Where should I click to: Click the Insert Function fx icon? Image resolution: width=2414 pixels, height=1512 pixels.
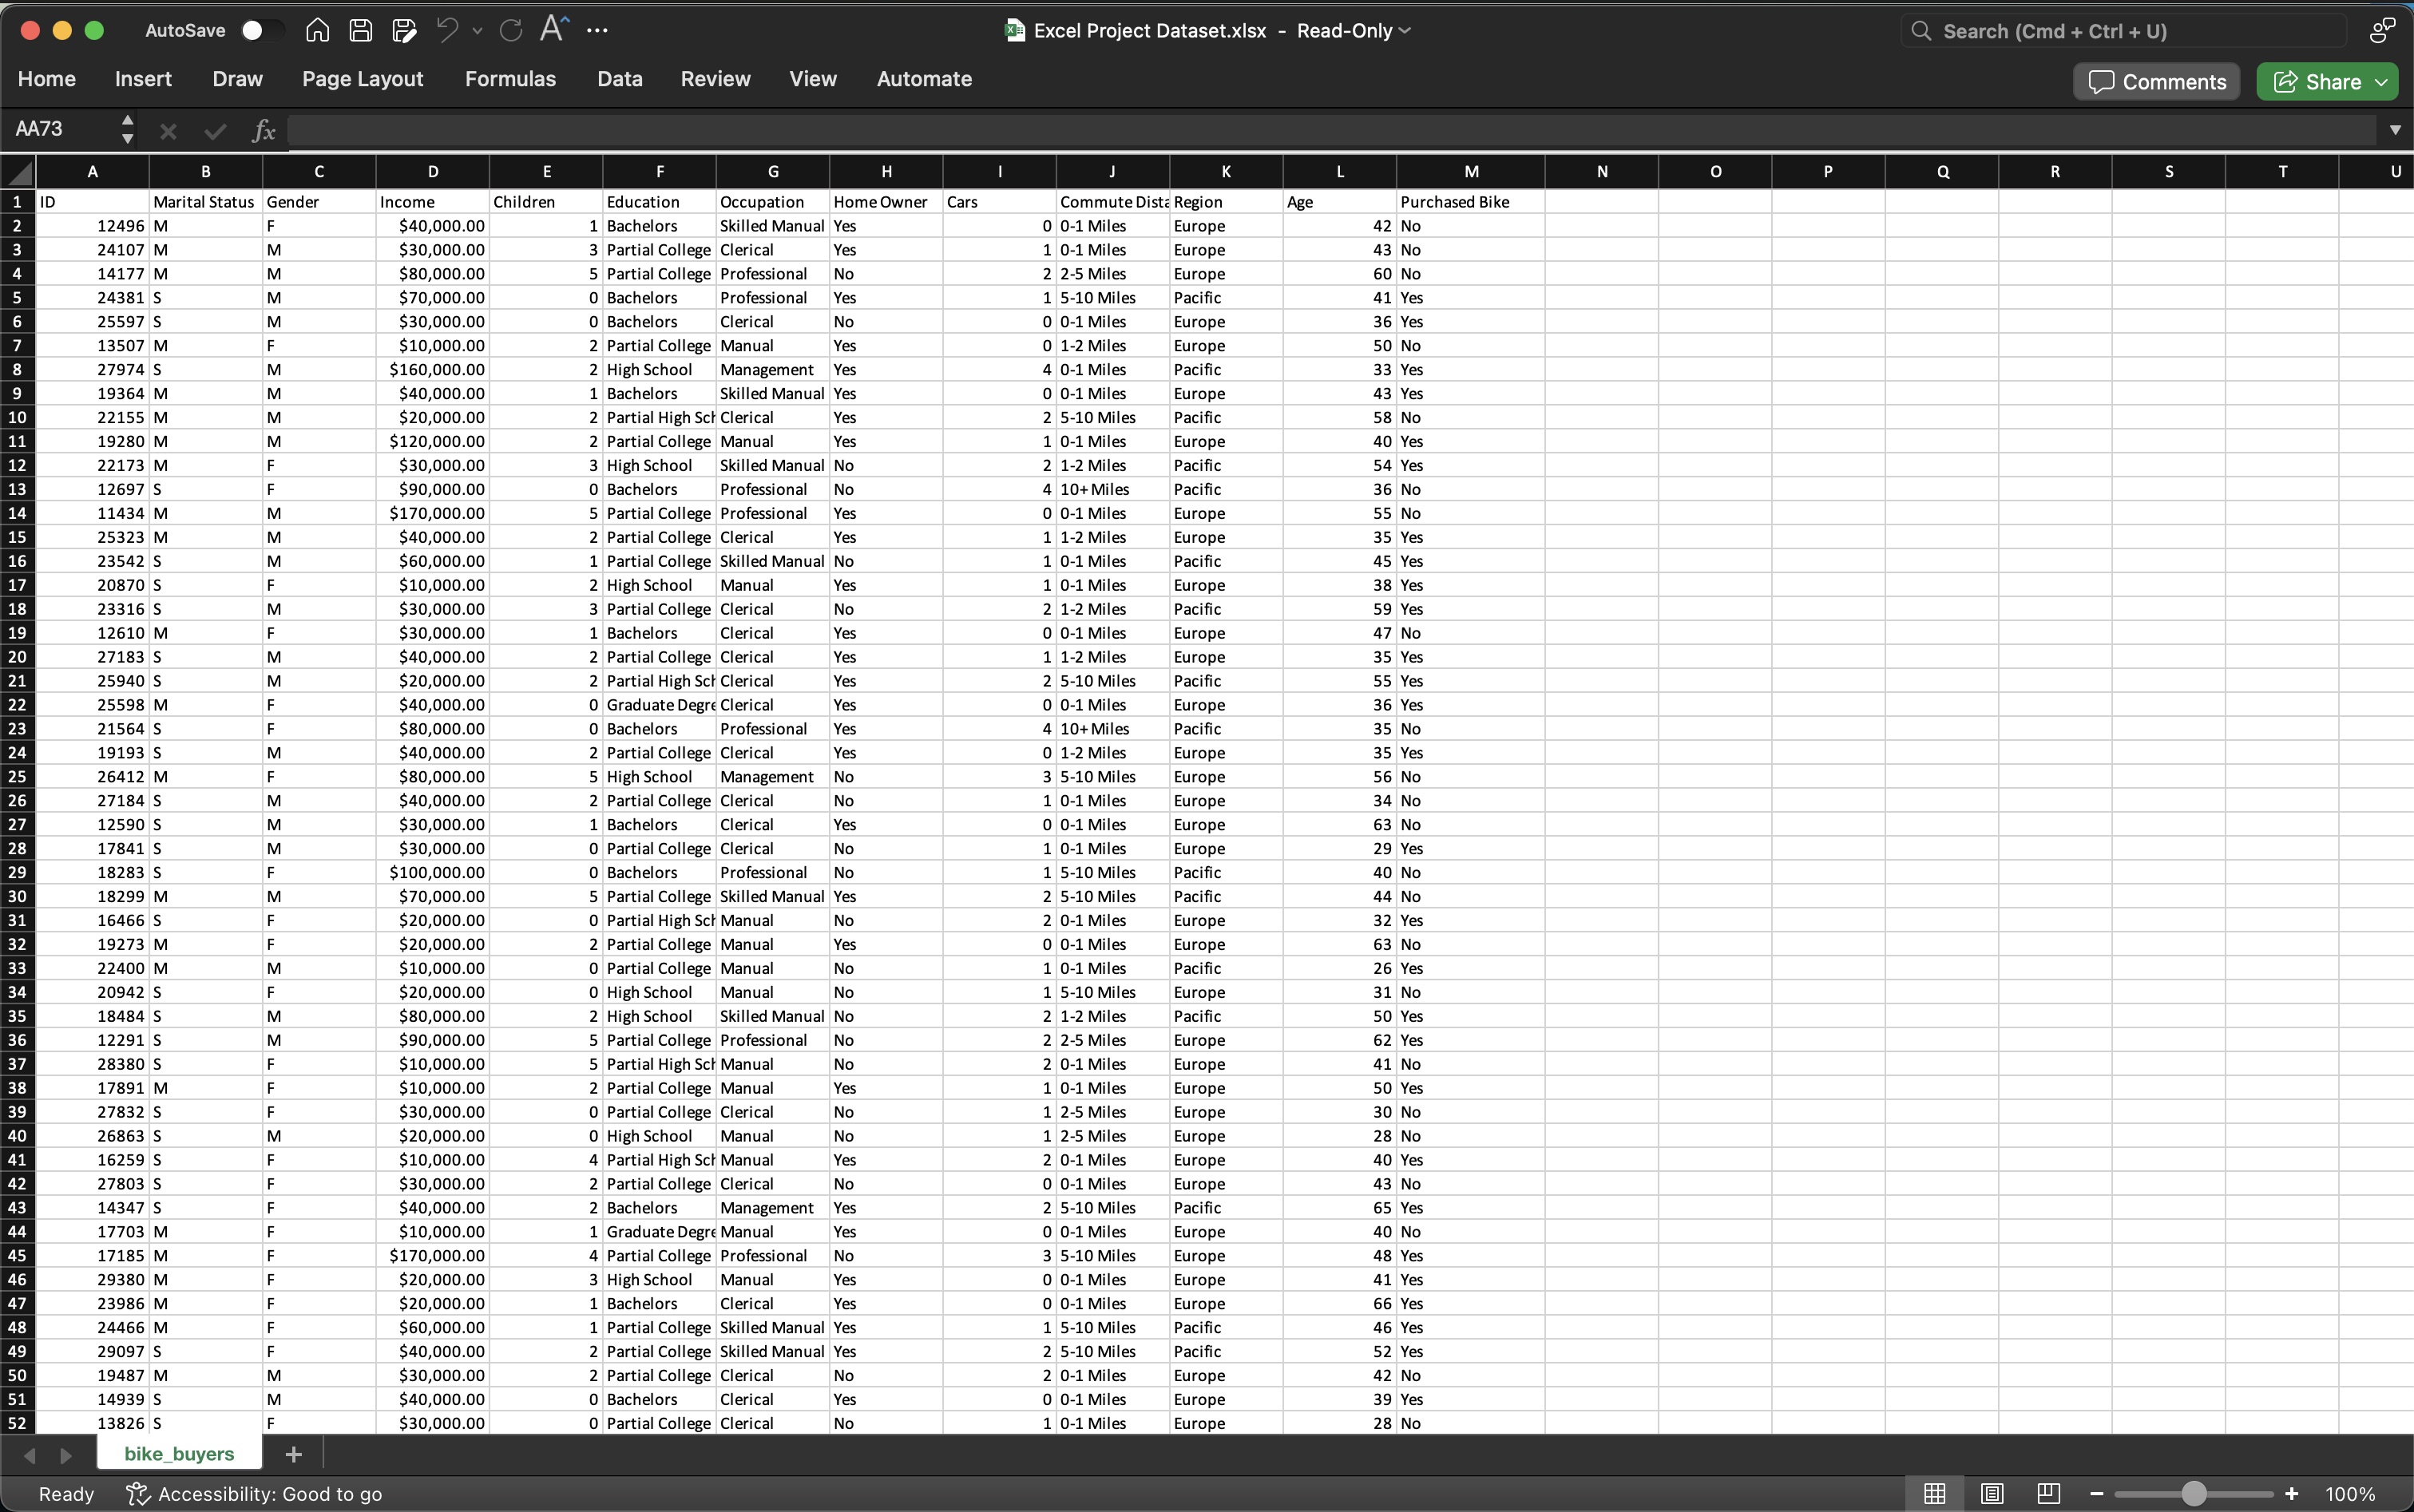click(263, 130)
